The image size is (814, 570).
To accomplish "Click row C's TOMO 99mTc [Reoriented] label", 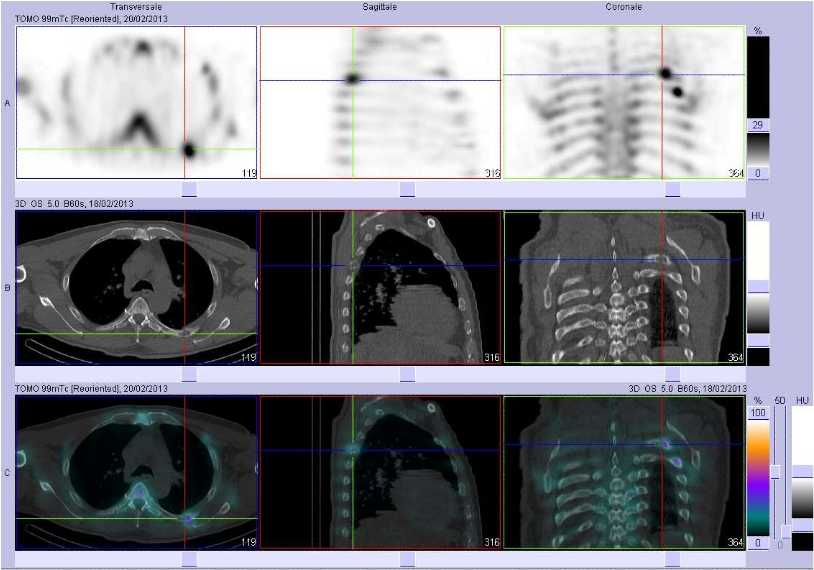I will [91, 388].
